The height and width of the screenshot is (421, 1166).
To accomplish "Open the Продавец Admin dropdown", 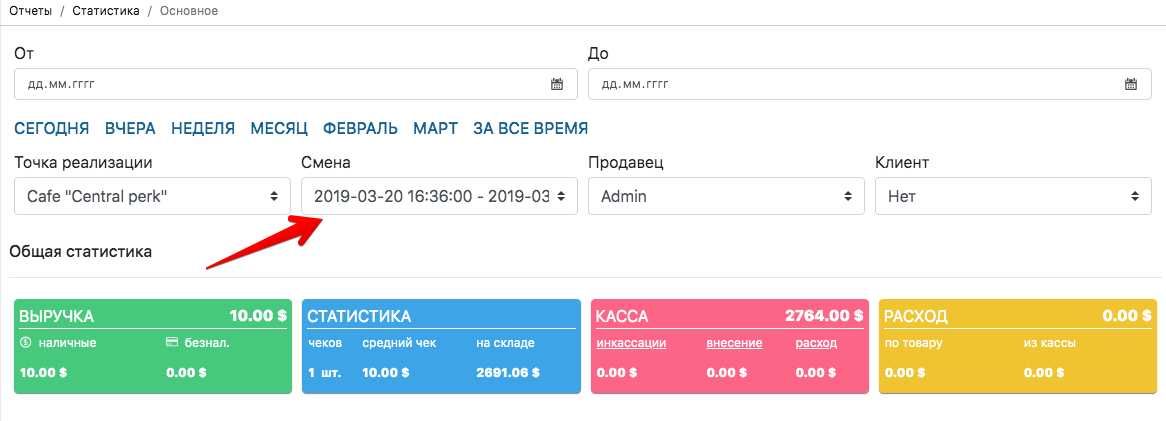I will pos(726,196).
